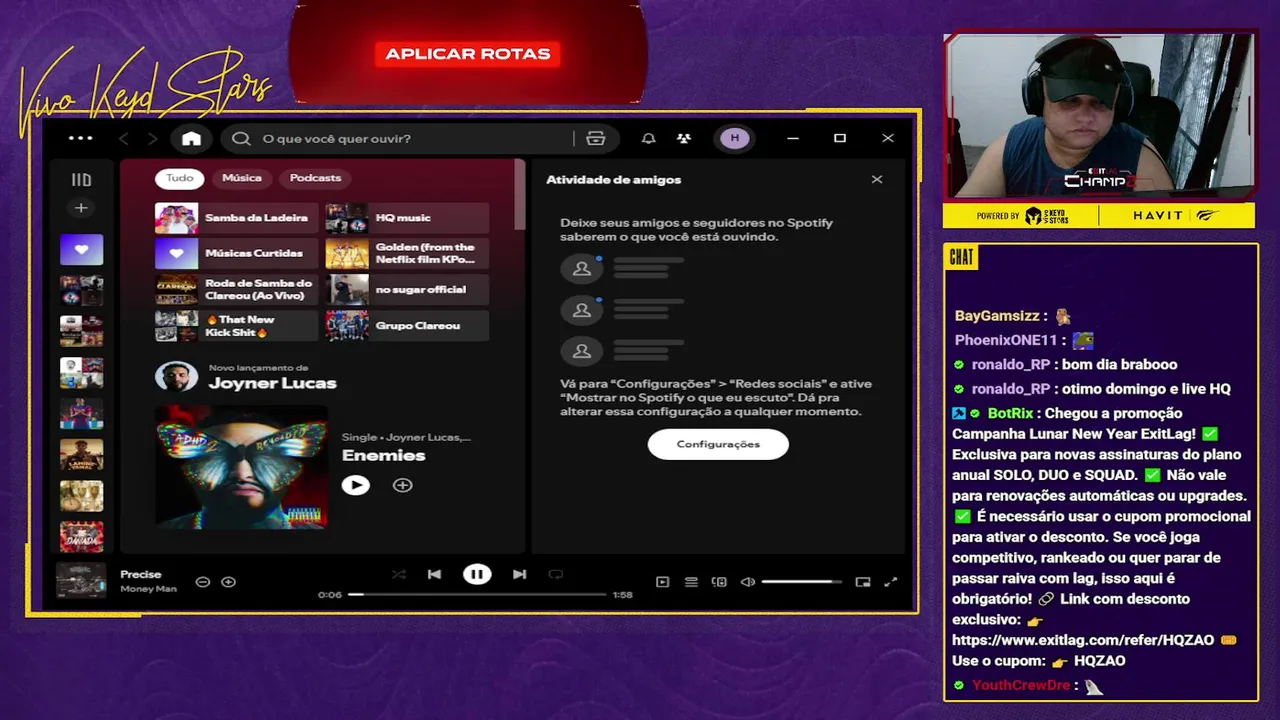Viewport: 1280px width, 720px height.
Task: Go back with the left arrow
Action: pos(124,138)
